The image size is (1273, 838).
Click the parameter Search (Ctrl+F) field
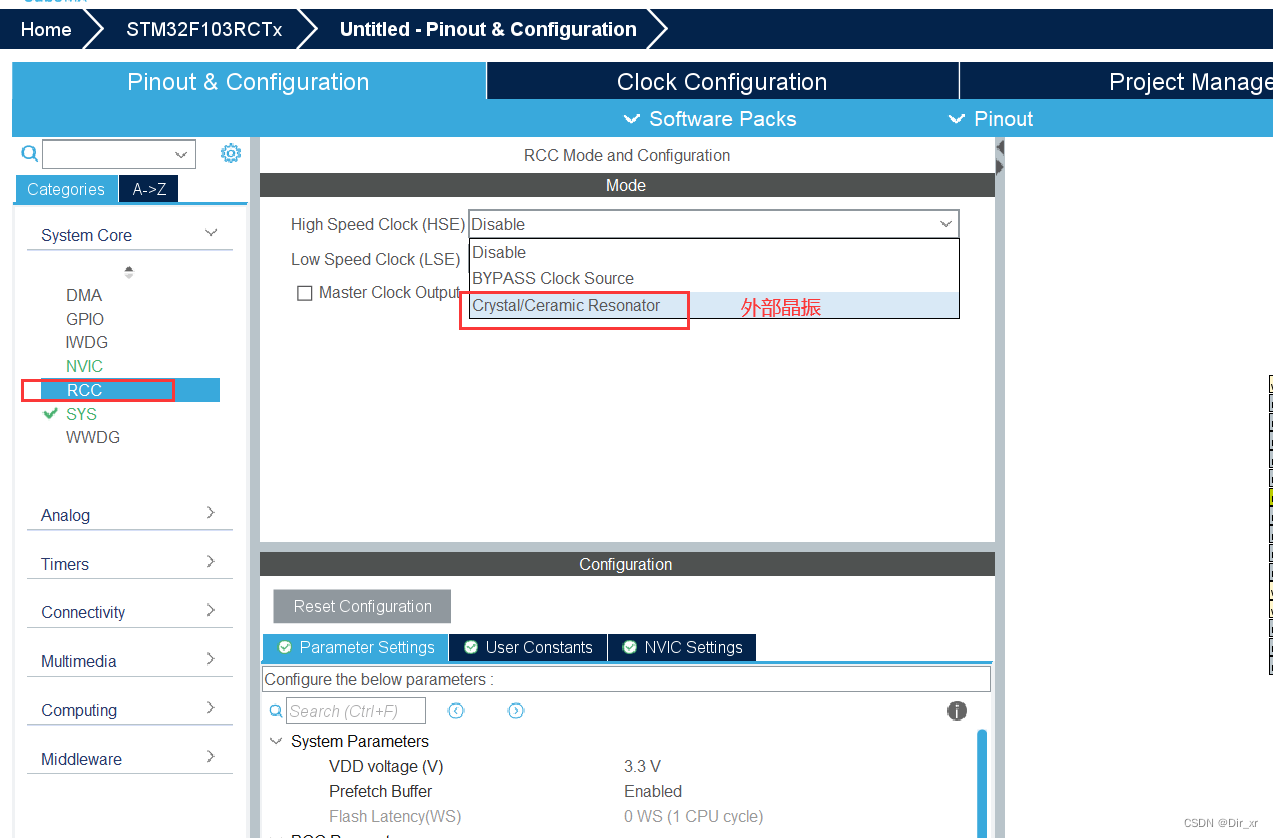point(356,711)
